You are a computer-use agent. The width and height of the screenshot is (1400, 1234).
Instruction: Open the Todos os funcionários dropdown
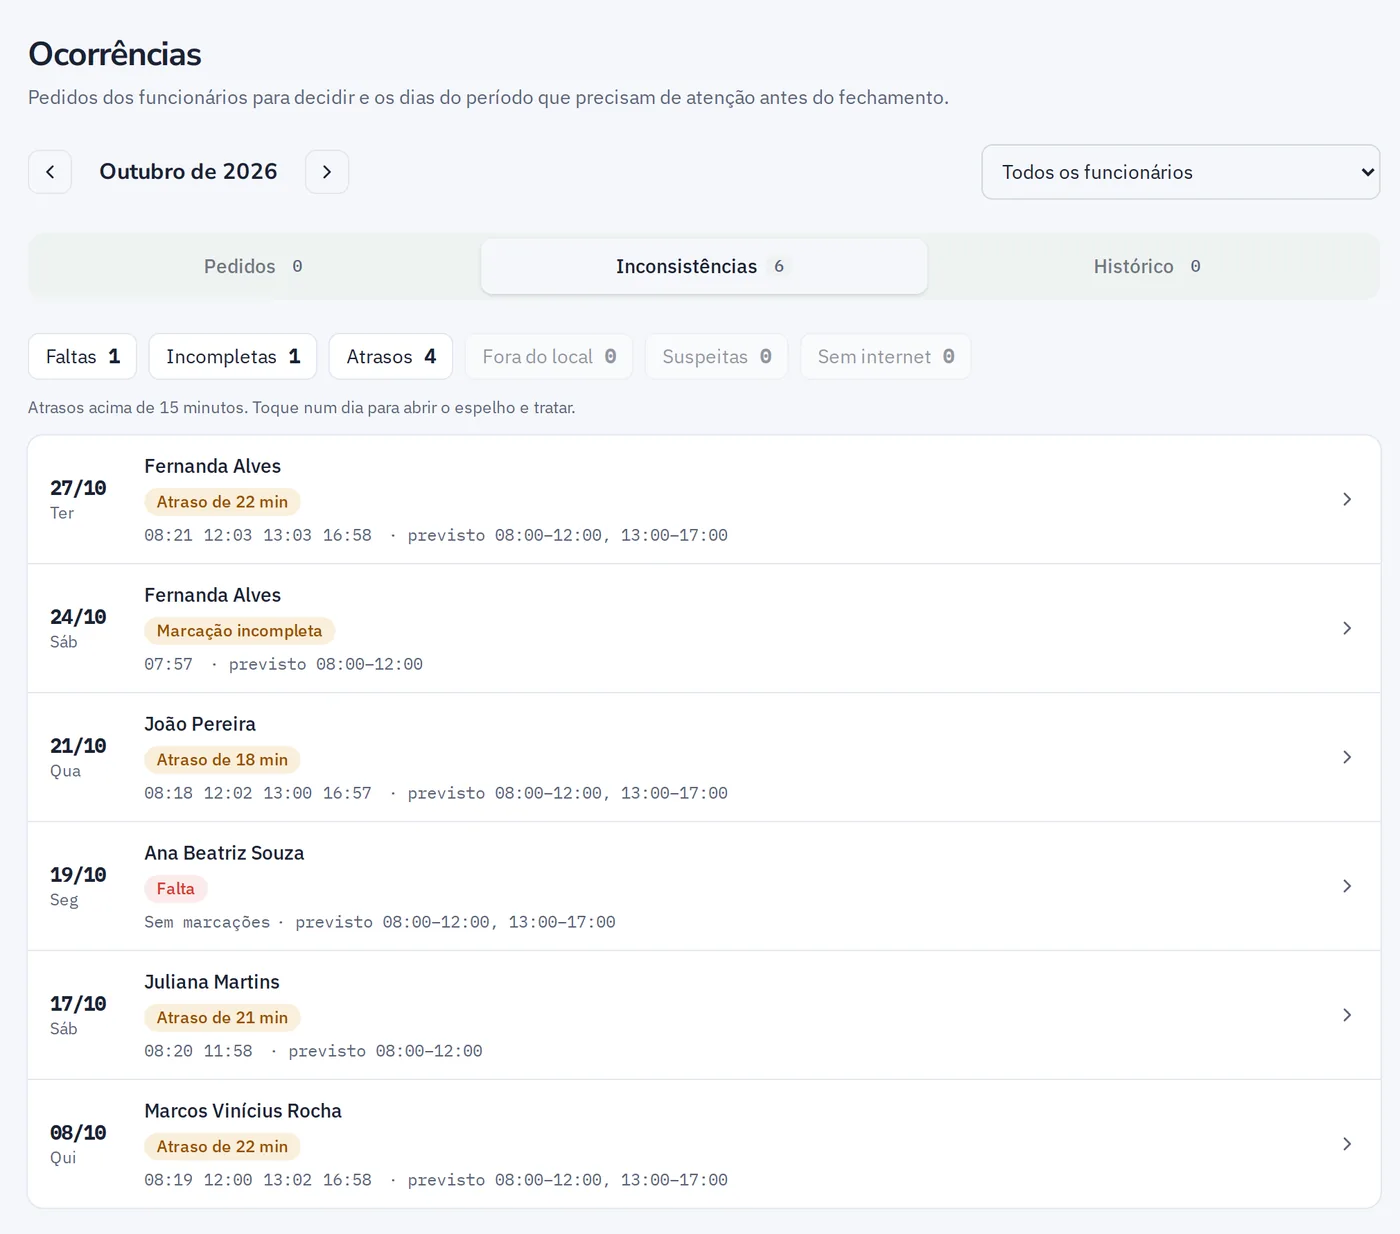pos(1180,172)
